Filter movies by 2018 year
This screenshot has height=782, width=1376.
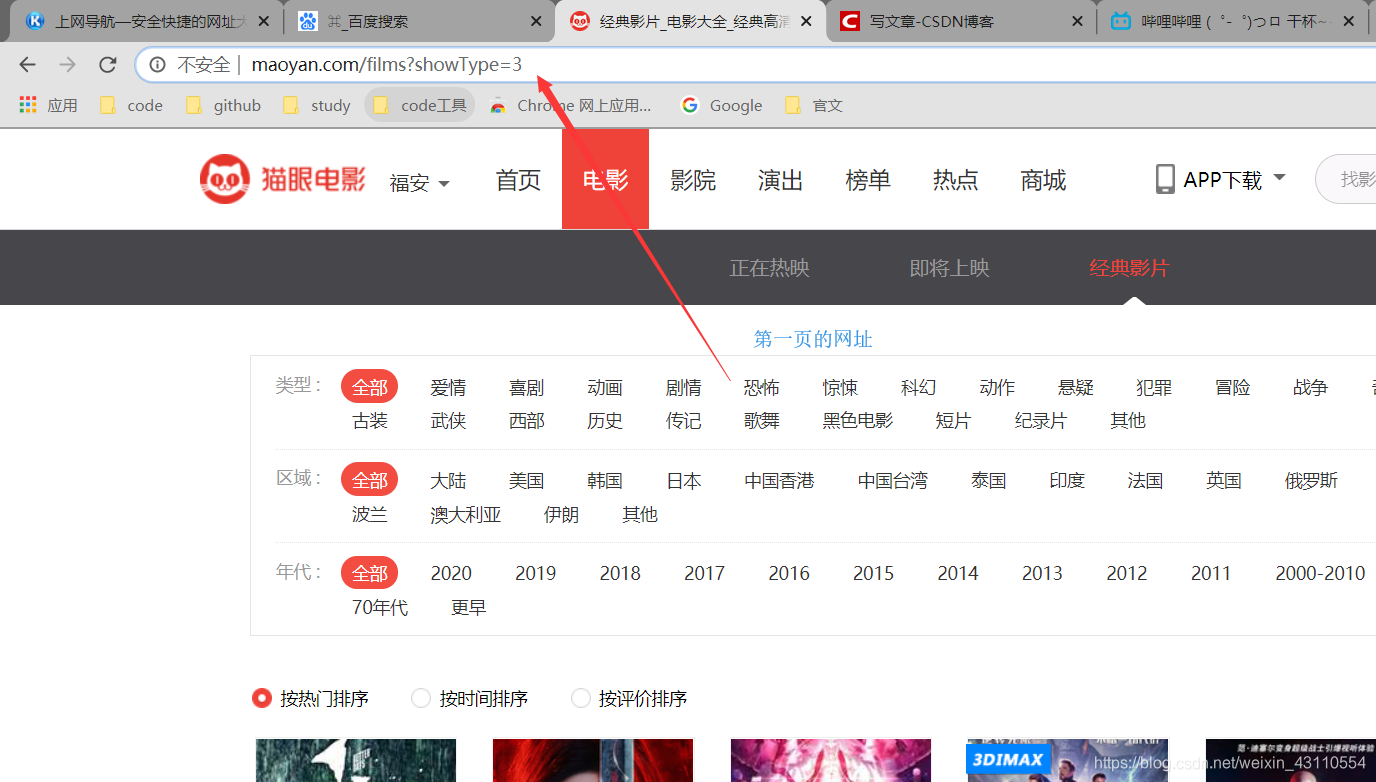[620, 572]
